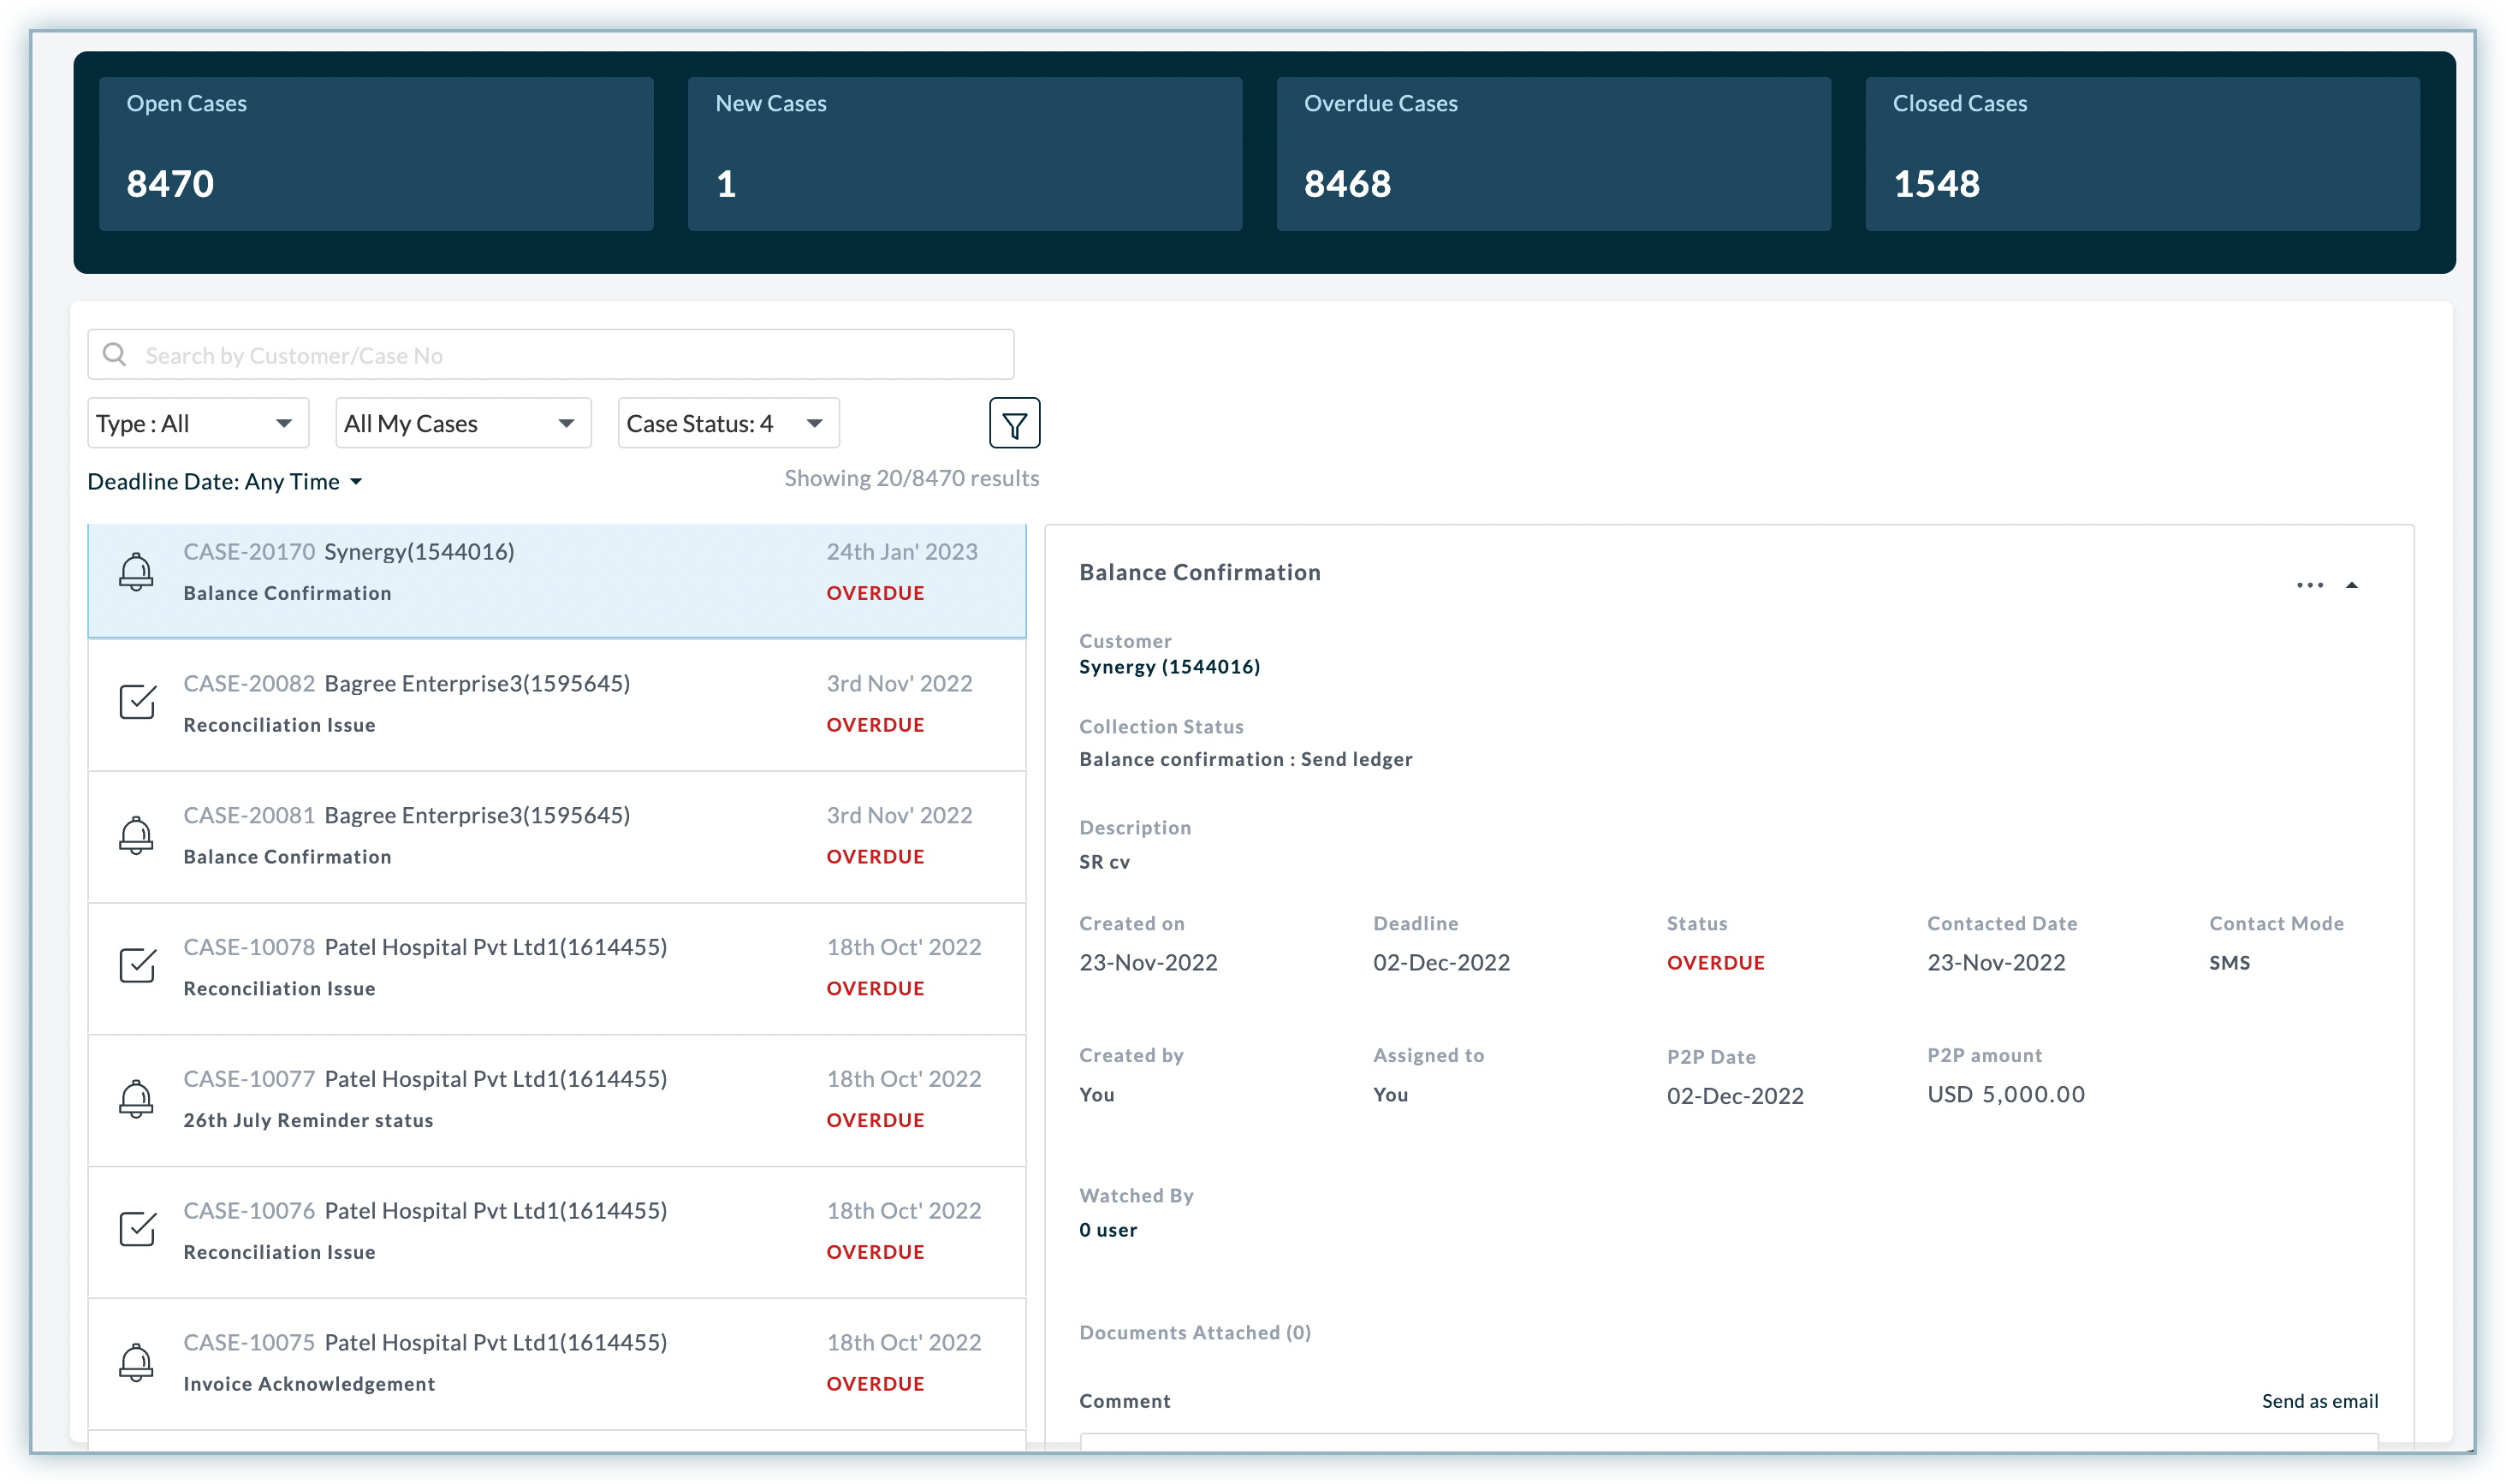
Task: Click Deadline value 02-Dec-2022
Action: click(1441, 963)
